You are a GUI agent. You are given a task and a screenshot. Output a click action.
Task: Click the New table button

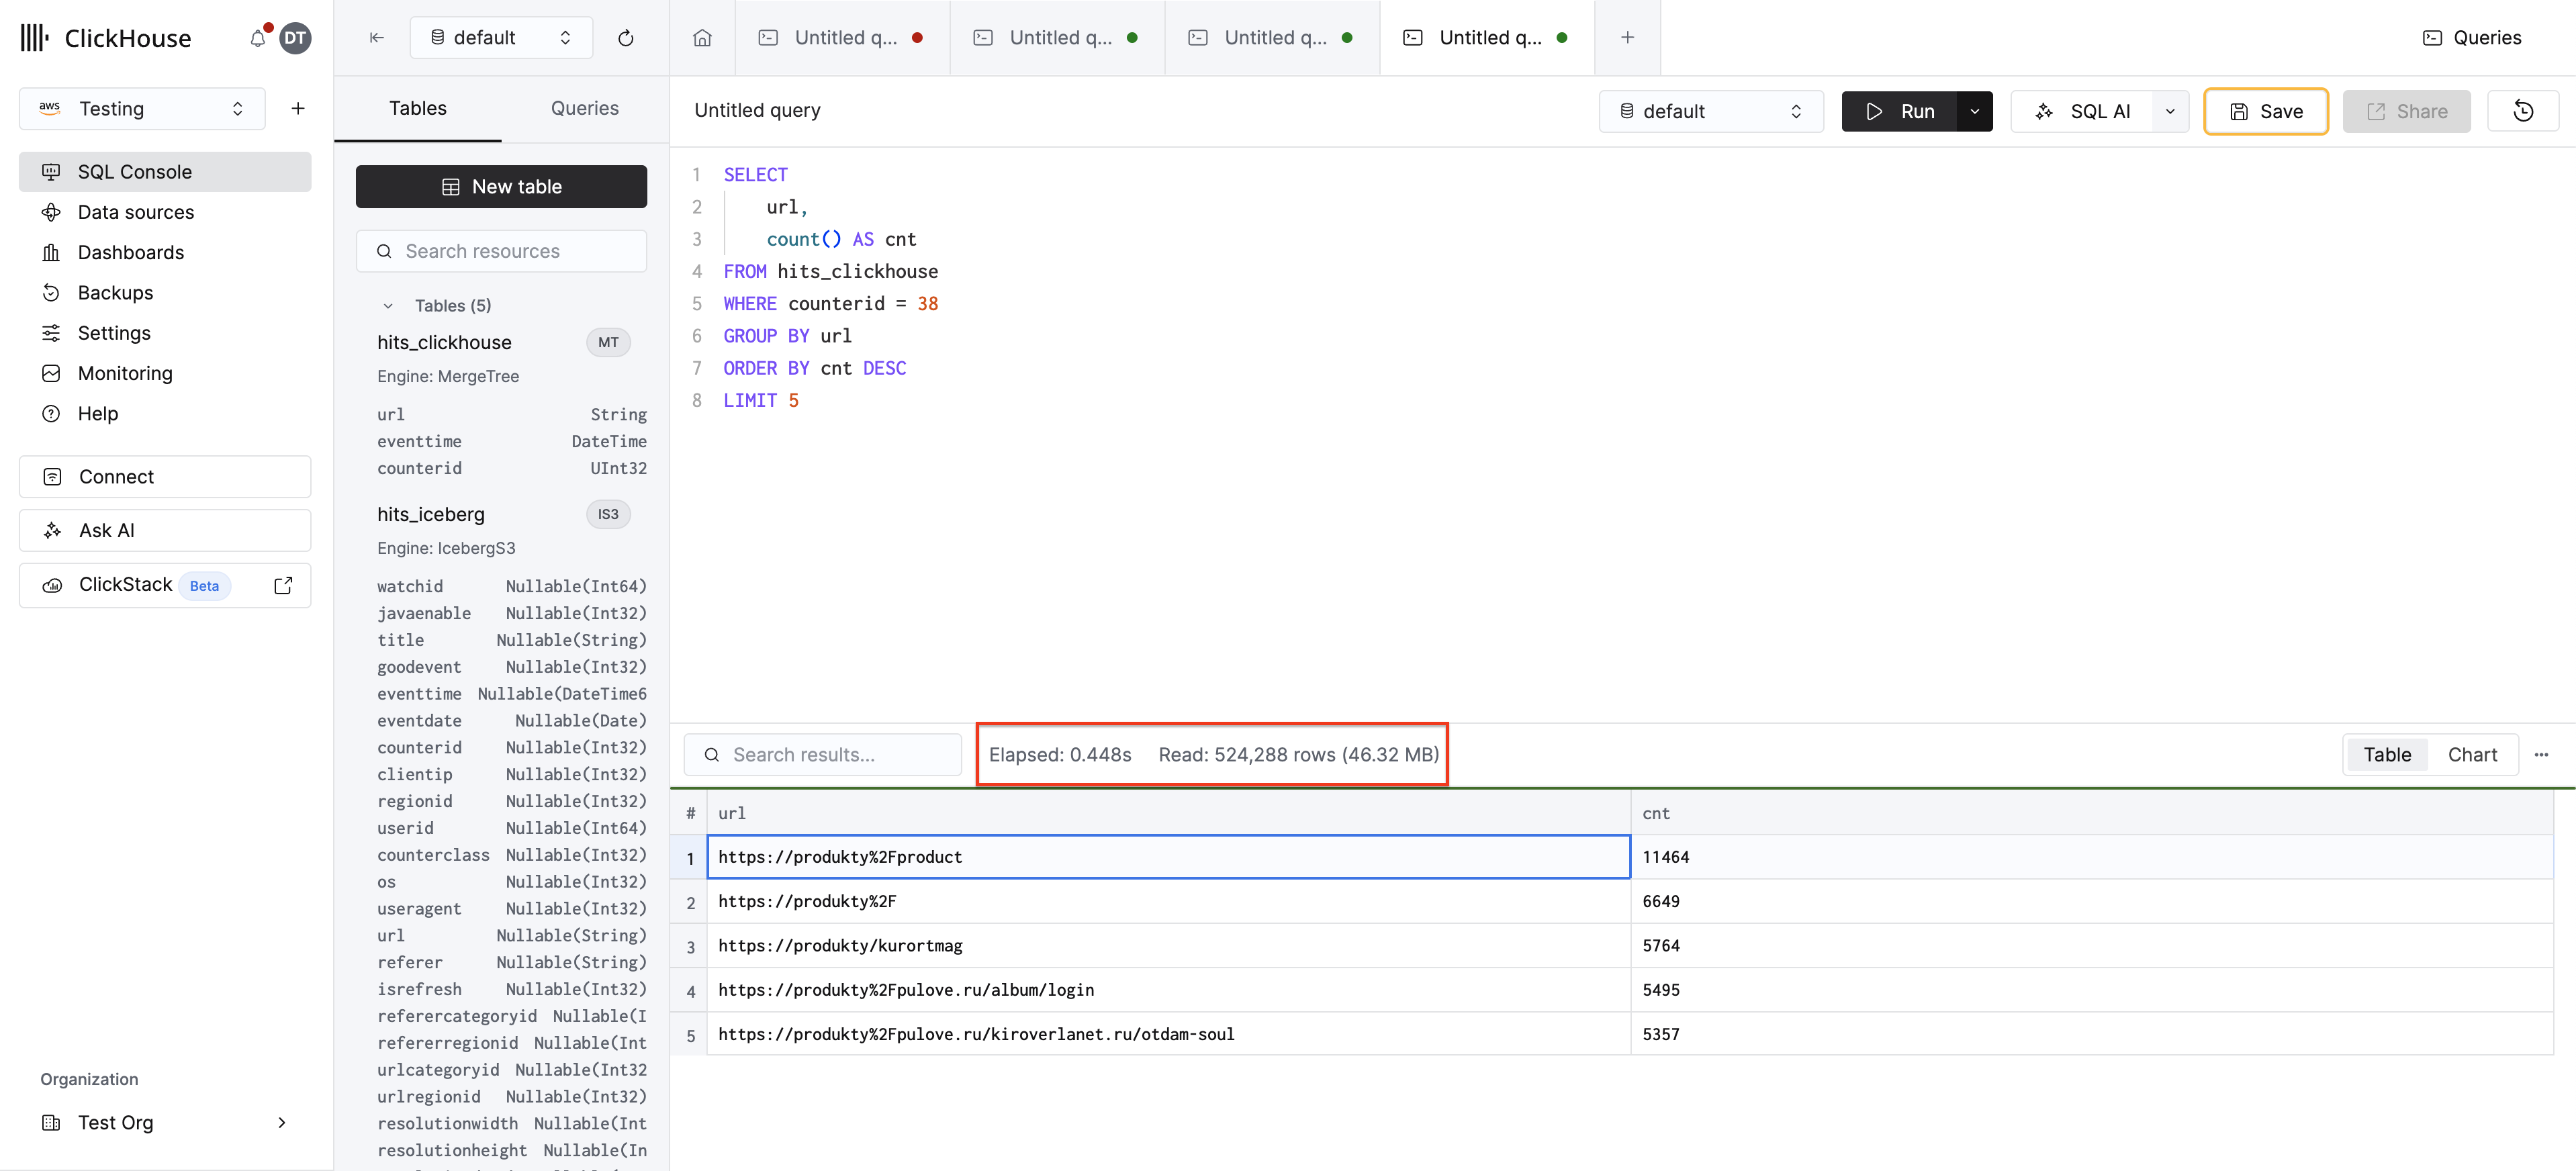click(501, 187)
